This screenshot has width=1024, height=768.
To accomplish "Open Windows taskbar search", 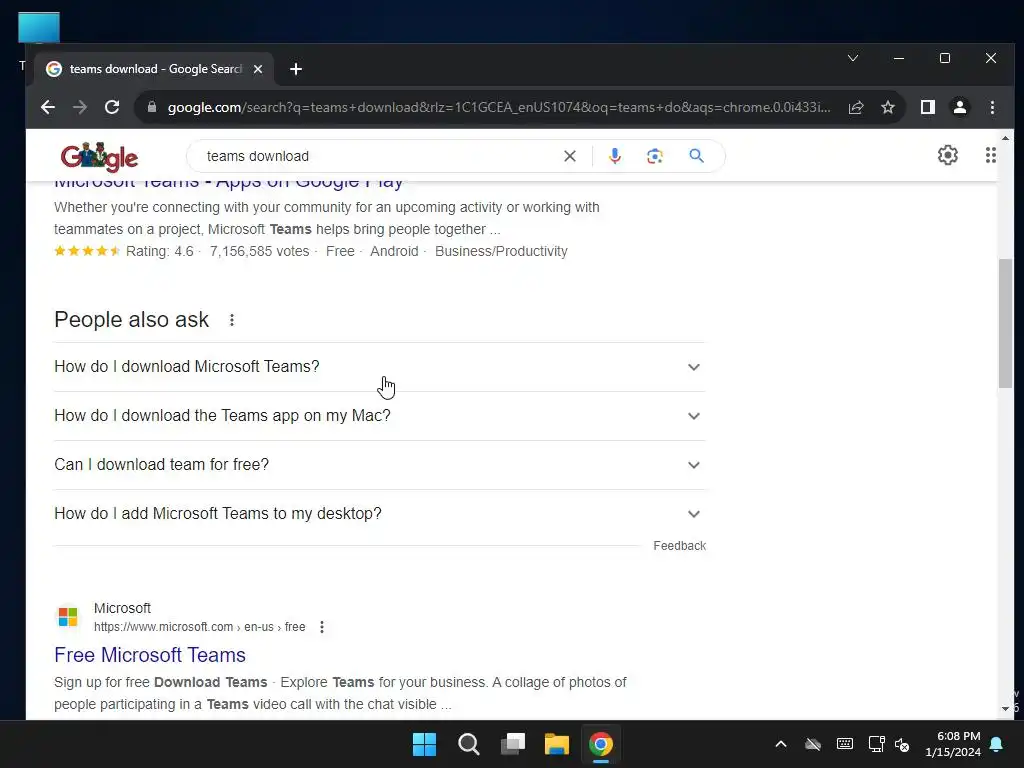I will click(468, 744).
